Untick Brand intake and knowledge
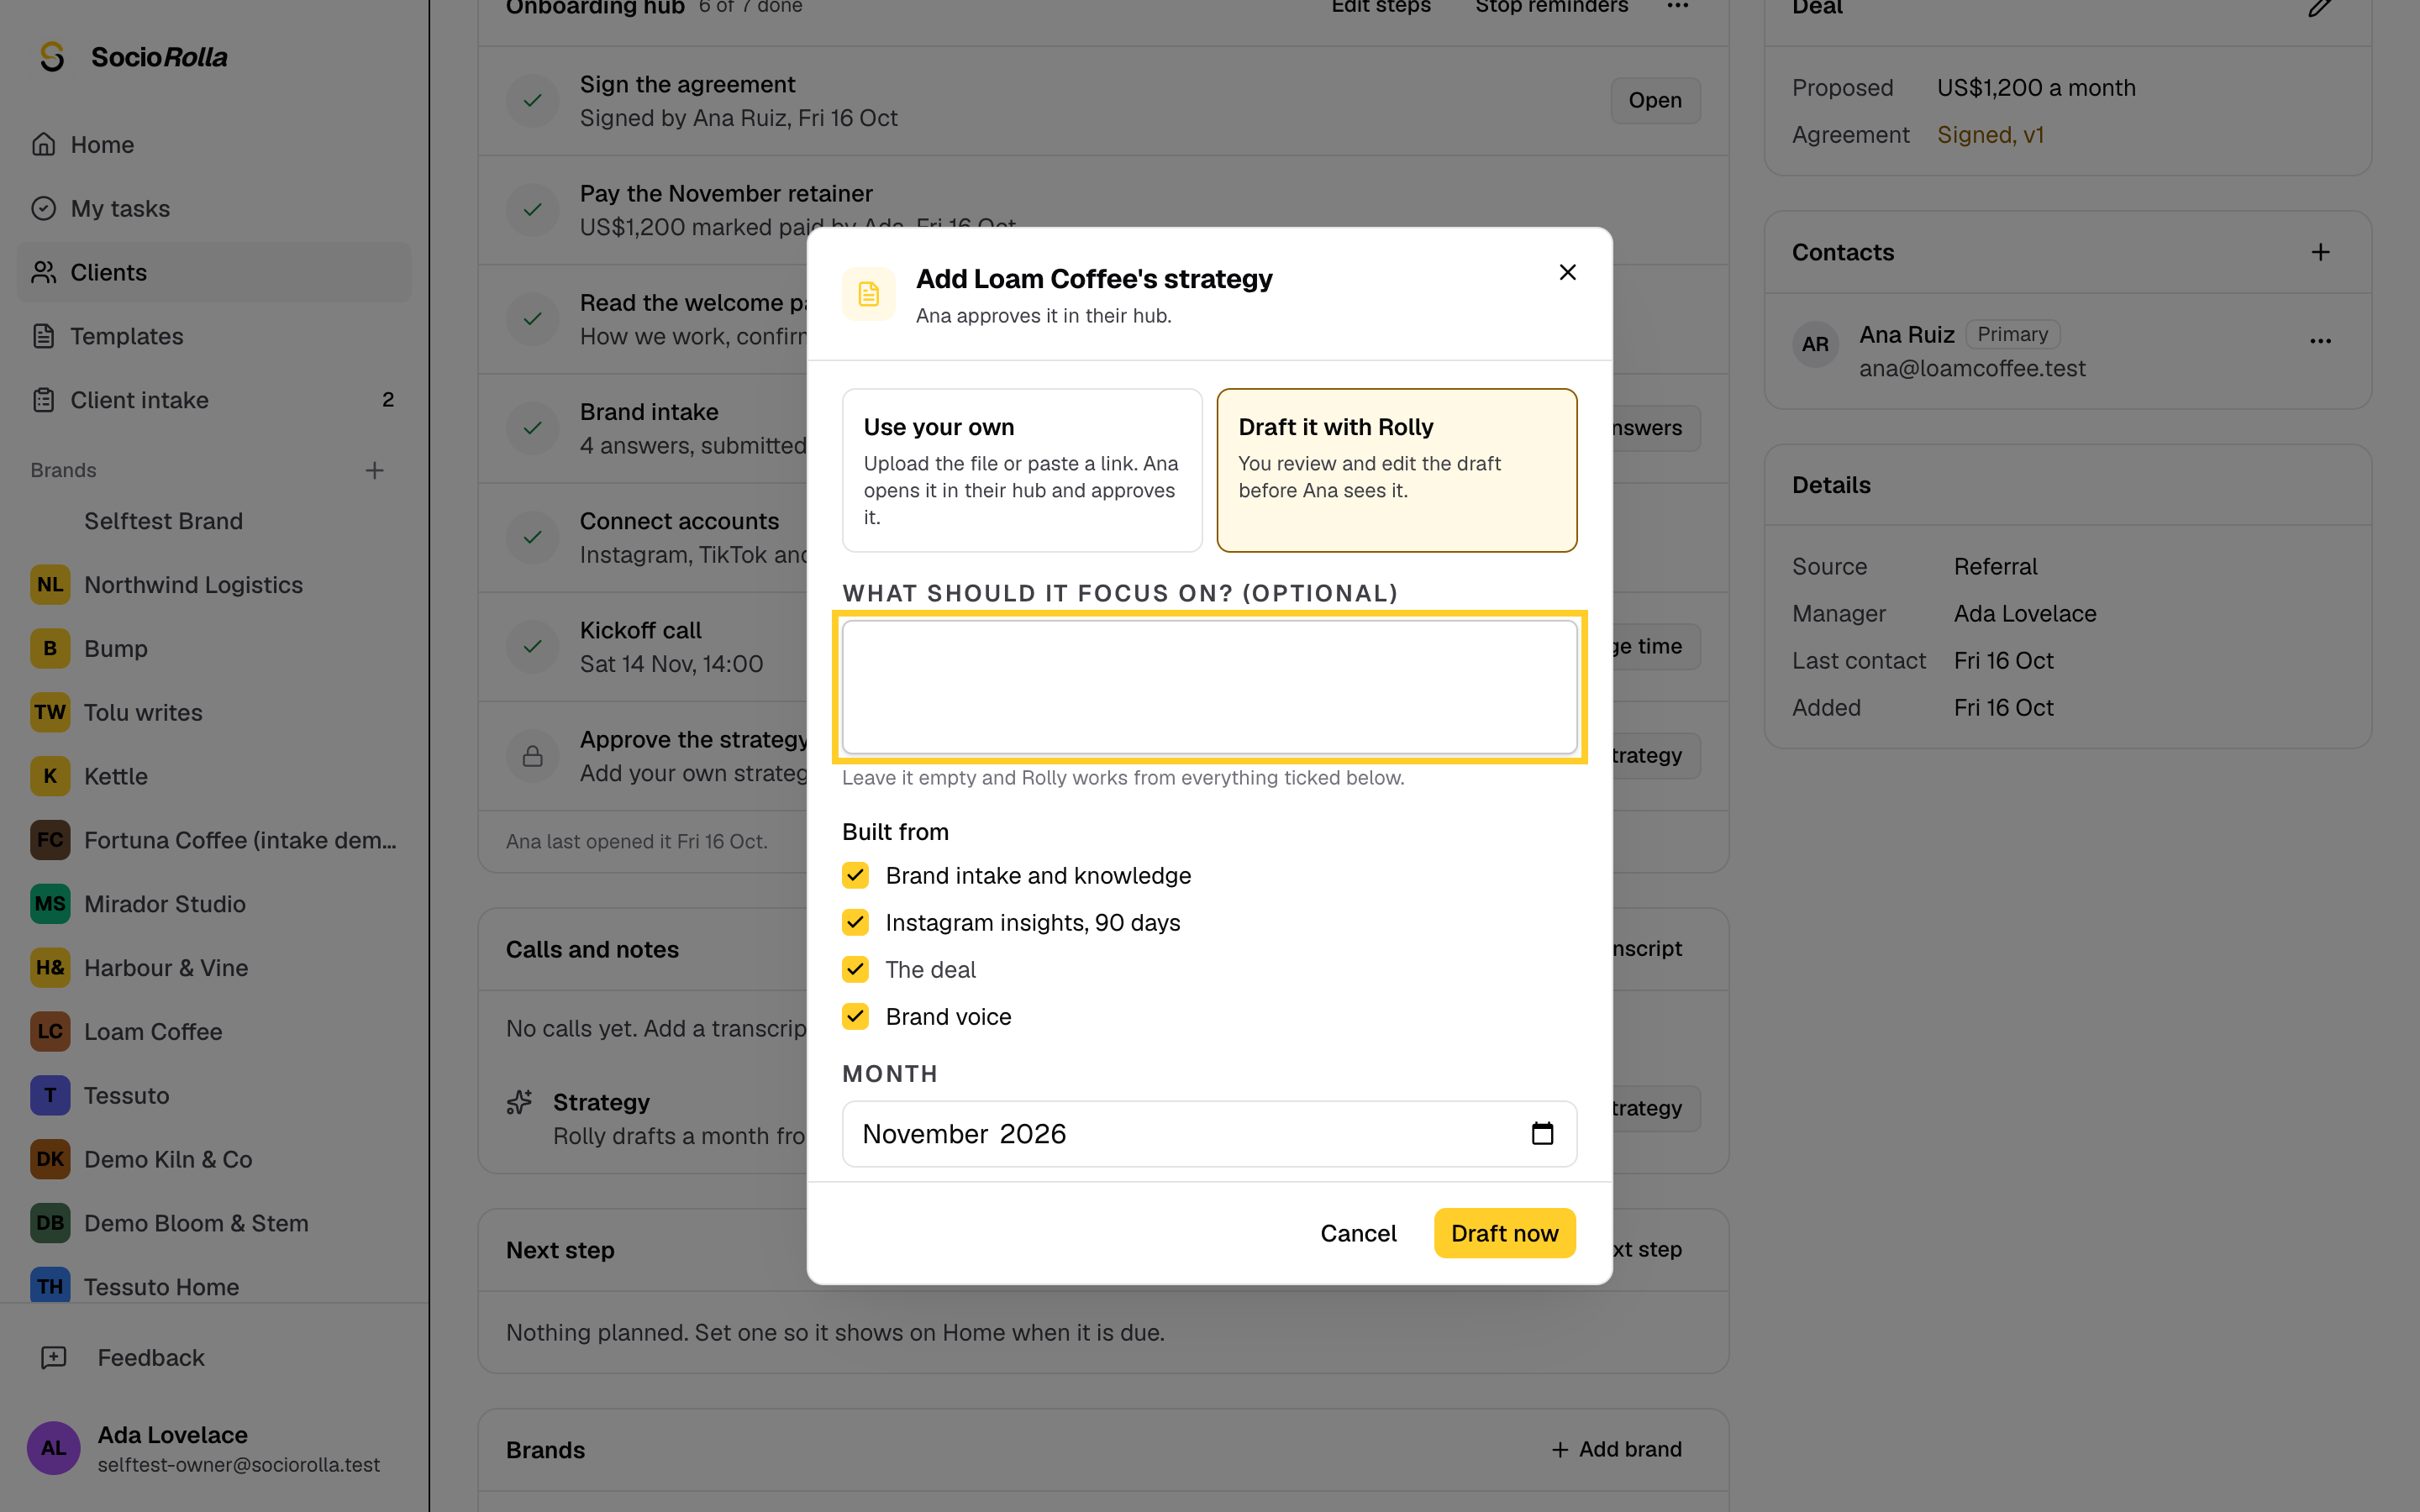 [855, 875]
